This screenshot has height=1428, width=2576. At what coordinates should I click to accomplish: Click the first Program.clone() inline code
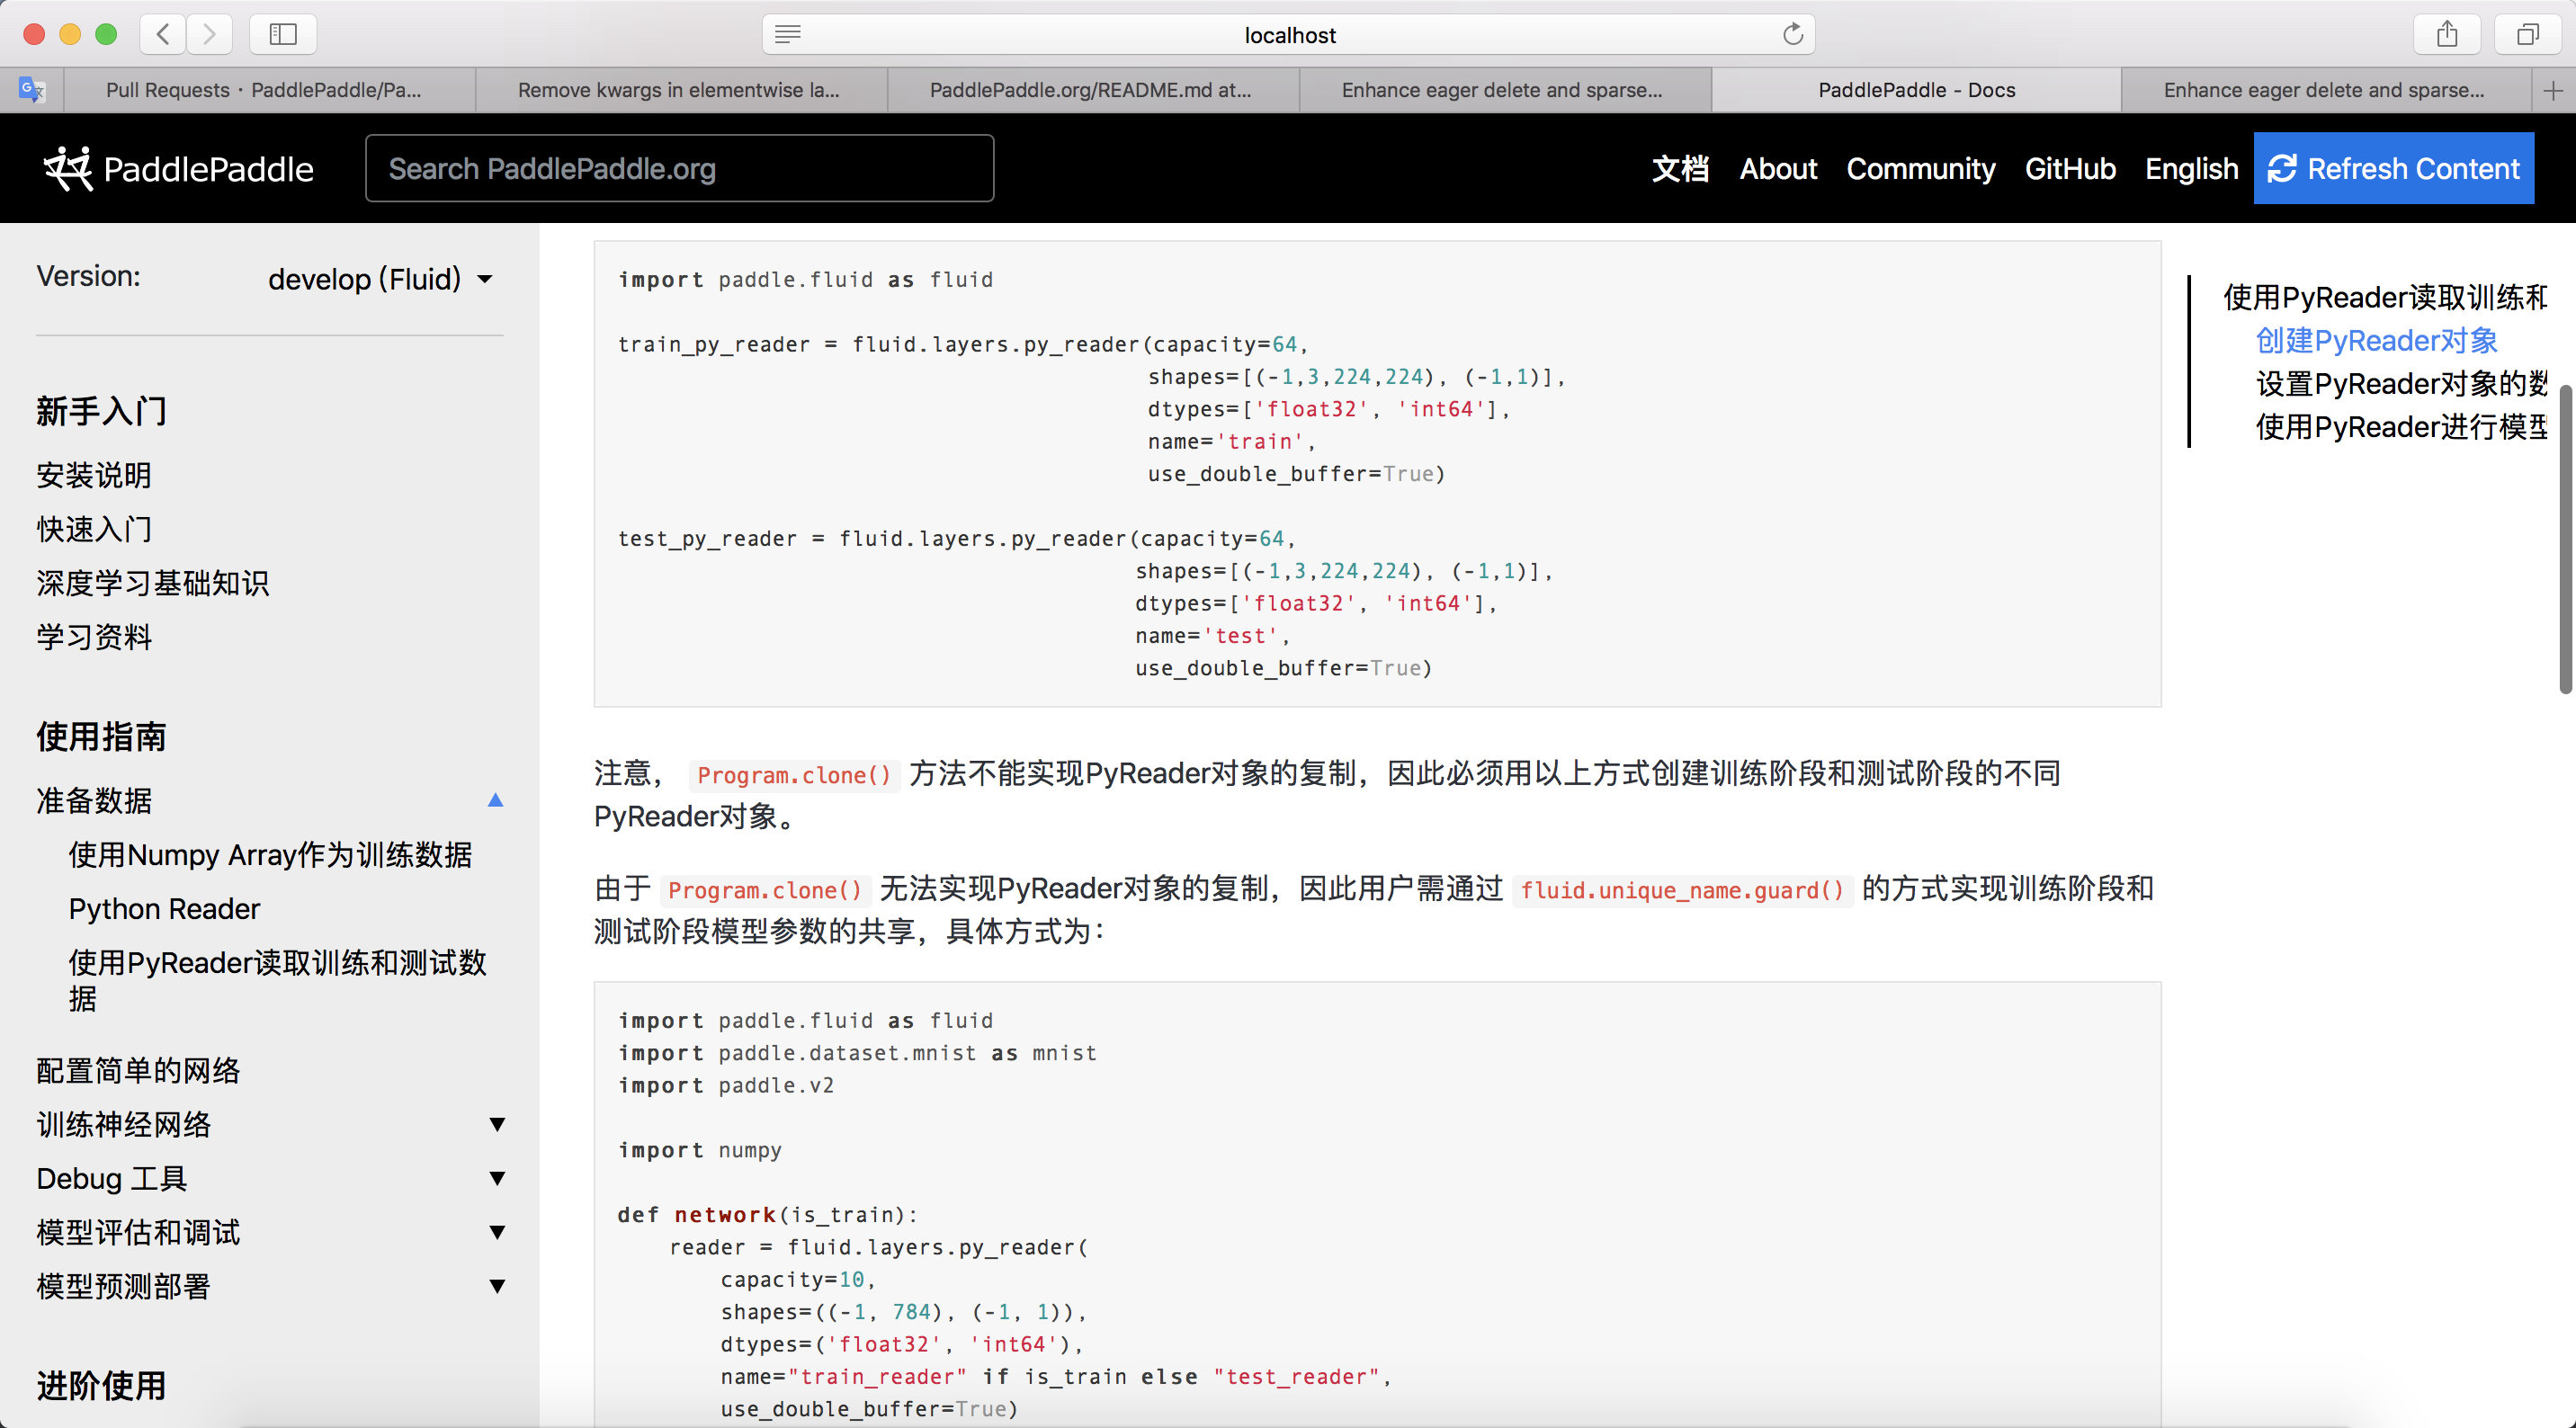794,775
